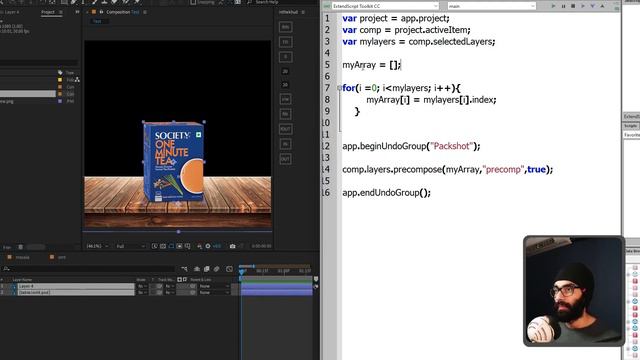The height and width of the screenshot is (360, 640).
Task: Click the target-application link icon in ExtendScript Toolkit
Action: pyautogui.click(x=327, y=6)
